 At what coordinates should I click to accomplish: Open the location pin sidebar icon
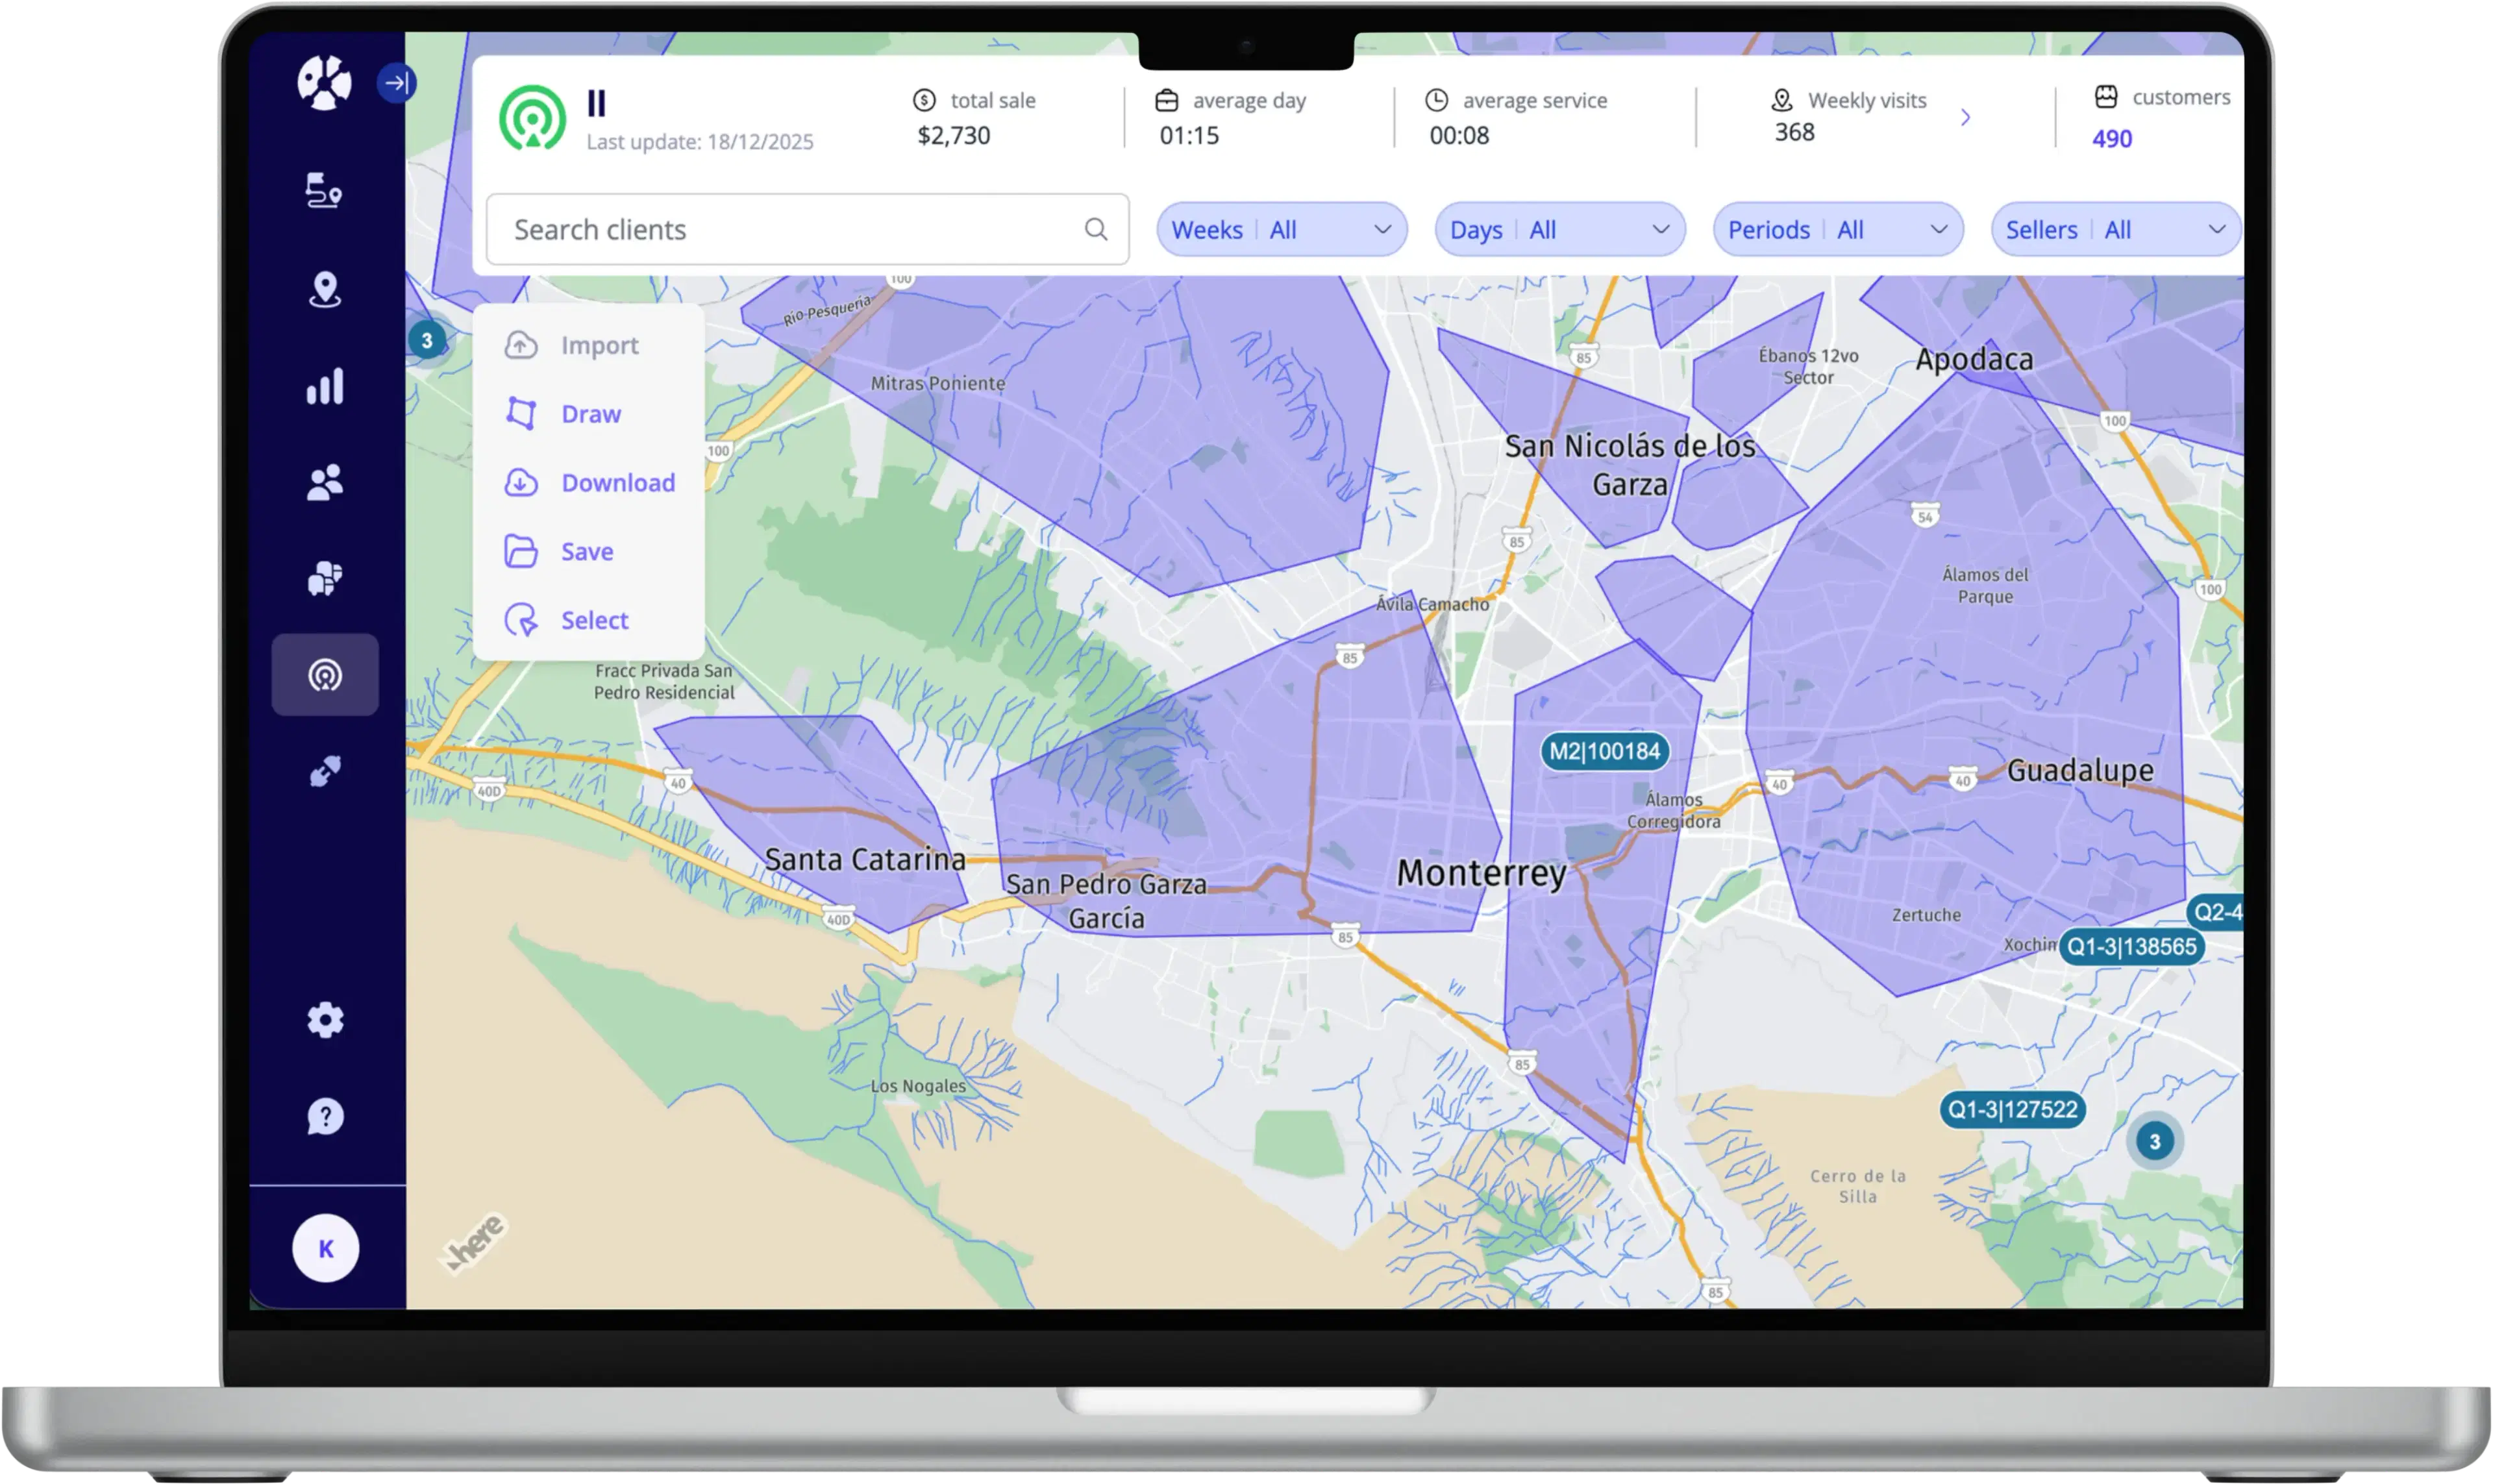pos(325,289)
